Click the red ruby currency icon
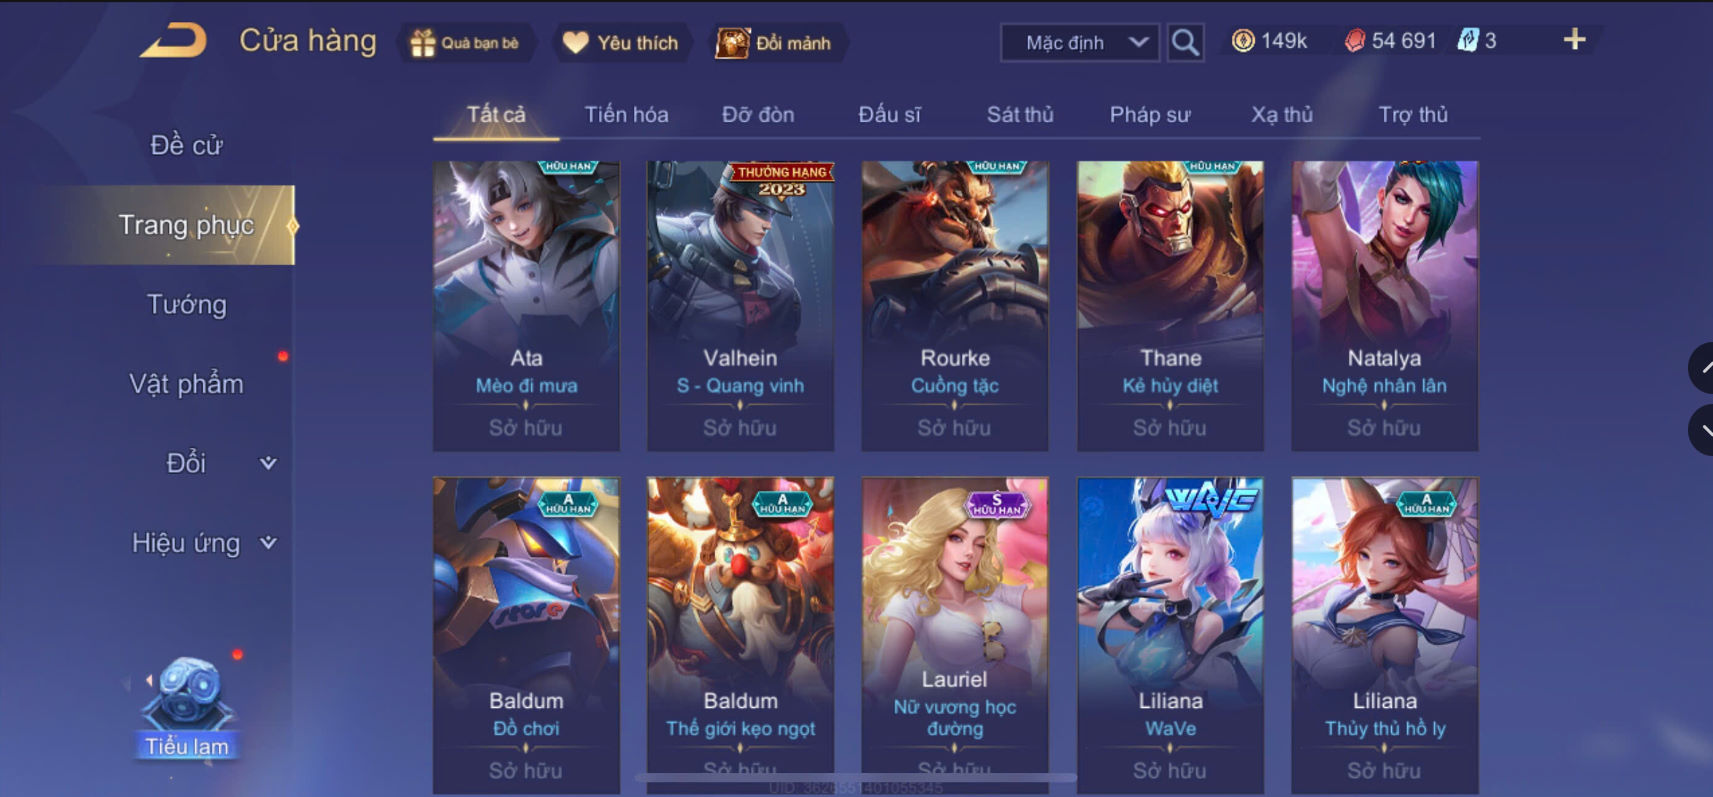The image size is (1713, 797). (x=1354, y=41)
